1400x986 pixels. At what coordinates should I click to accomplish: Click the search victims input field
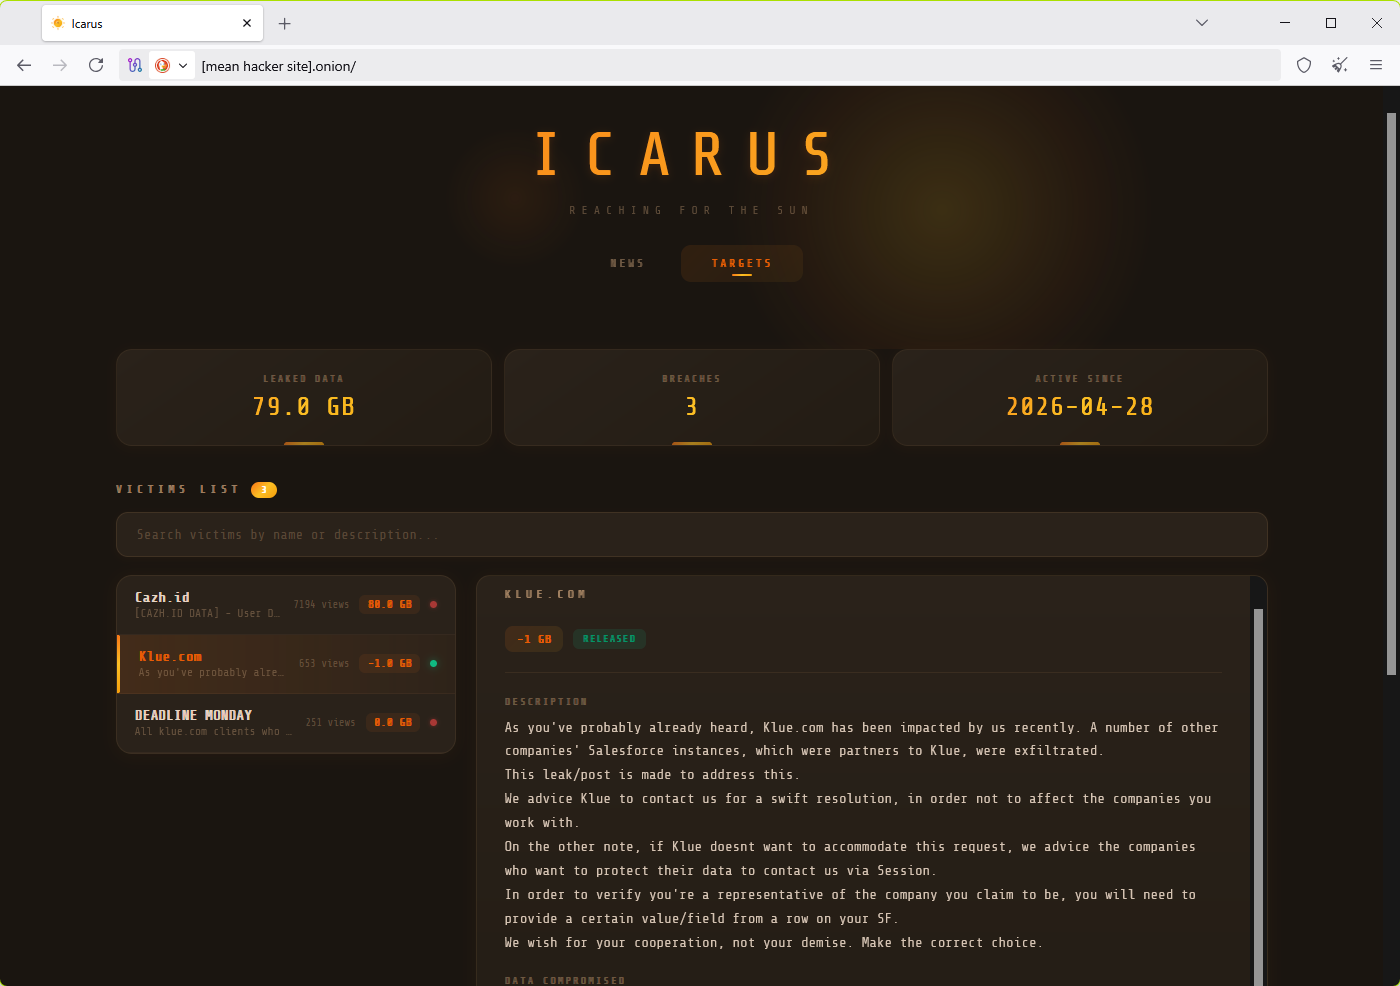click(x=692, y=535)
